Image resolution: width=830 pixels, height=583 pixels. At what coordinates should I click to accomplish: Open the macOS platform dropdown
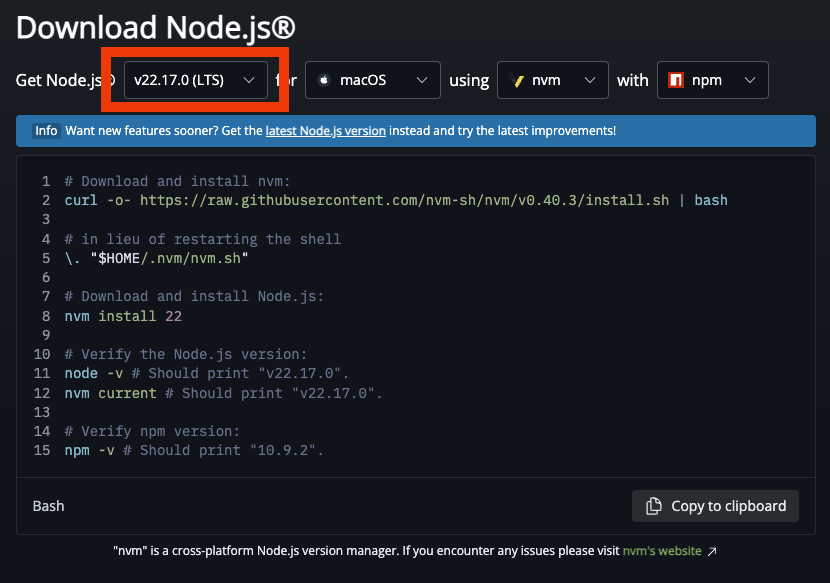[373, 80]
